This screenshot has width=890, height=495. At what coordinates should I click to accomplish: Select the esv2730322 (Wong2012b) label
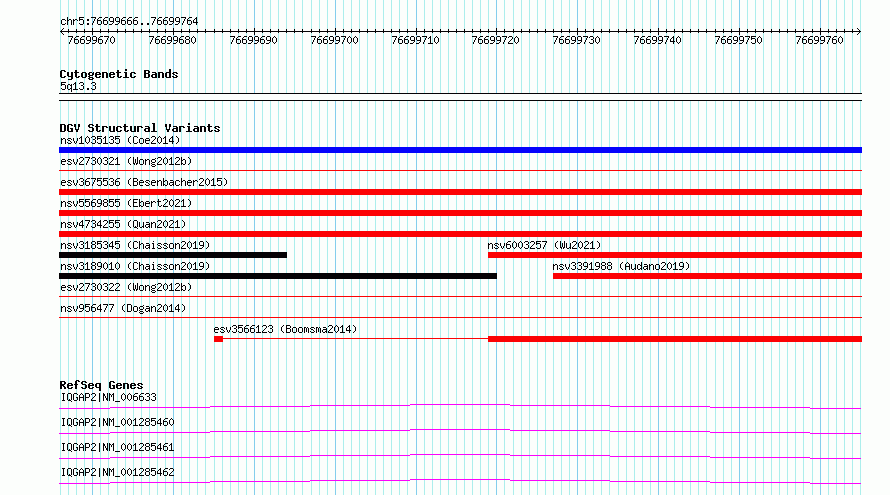point(126,287)
